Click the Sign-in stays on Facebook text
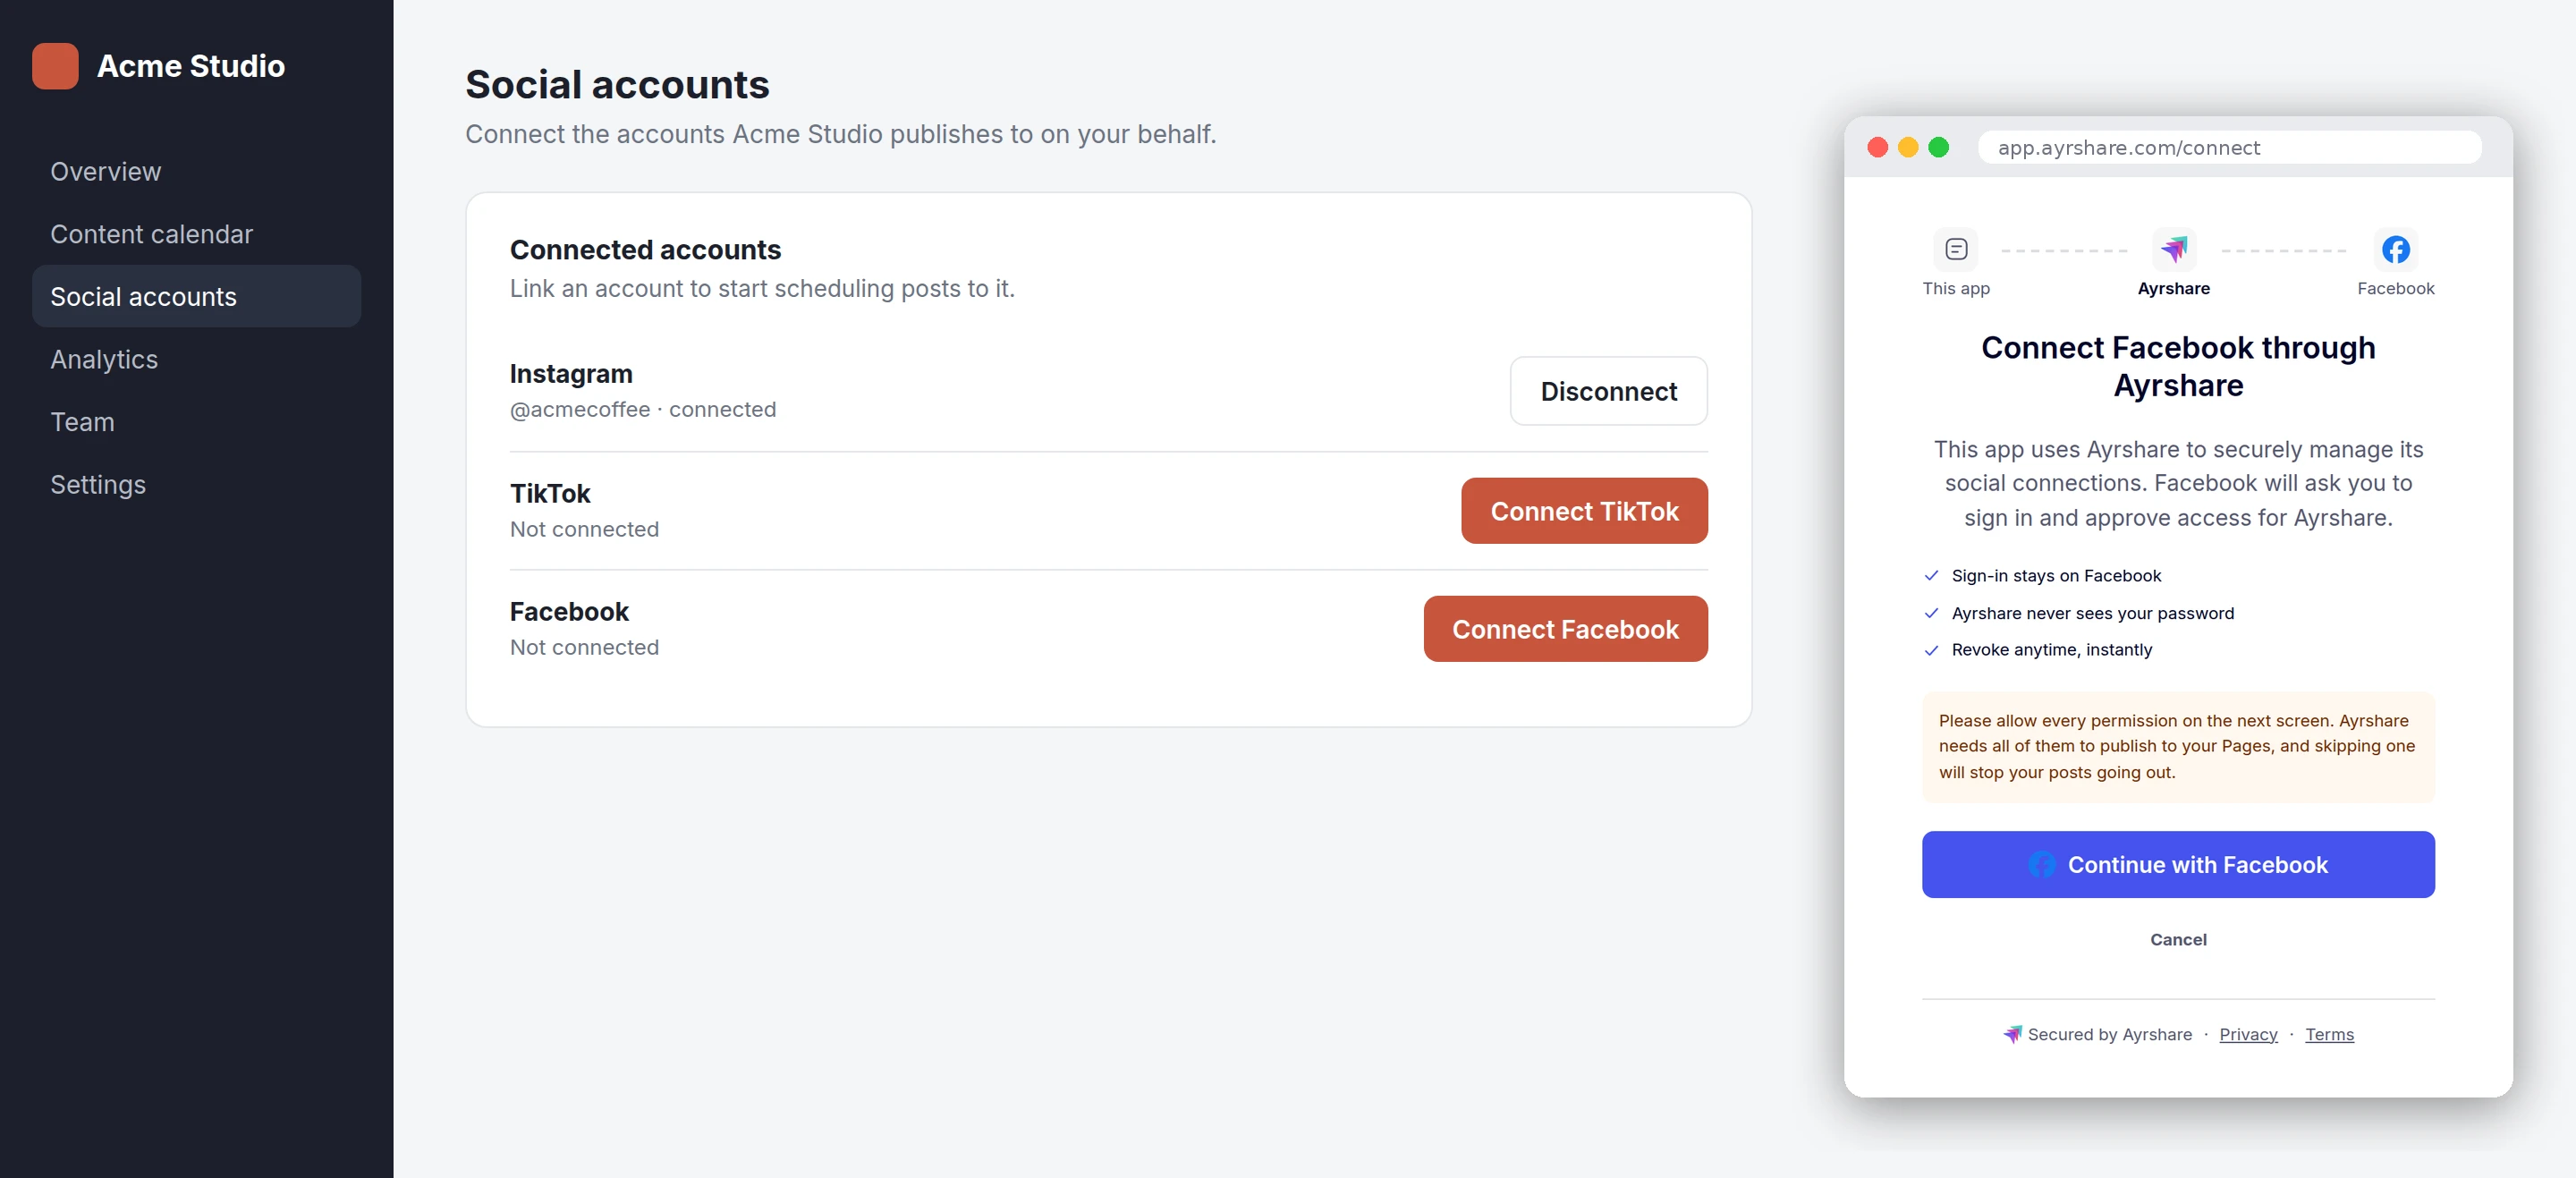Image resolution: width=2576 pixels, height=1178 pixels. coord(2056,576)
